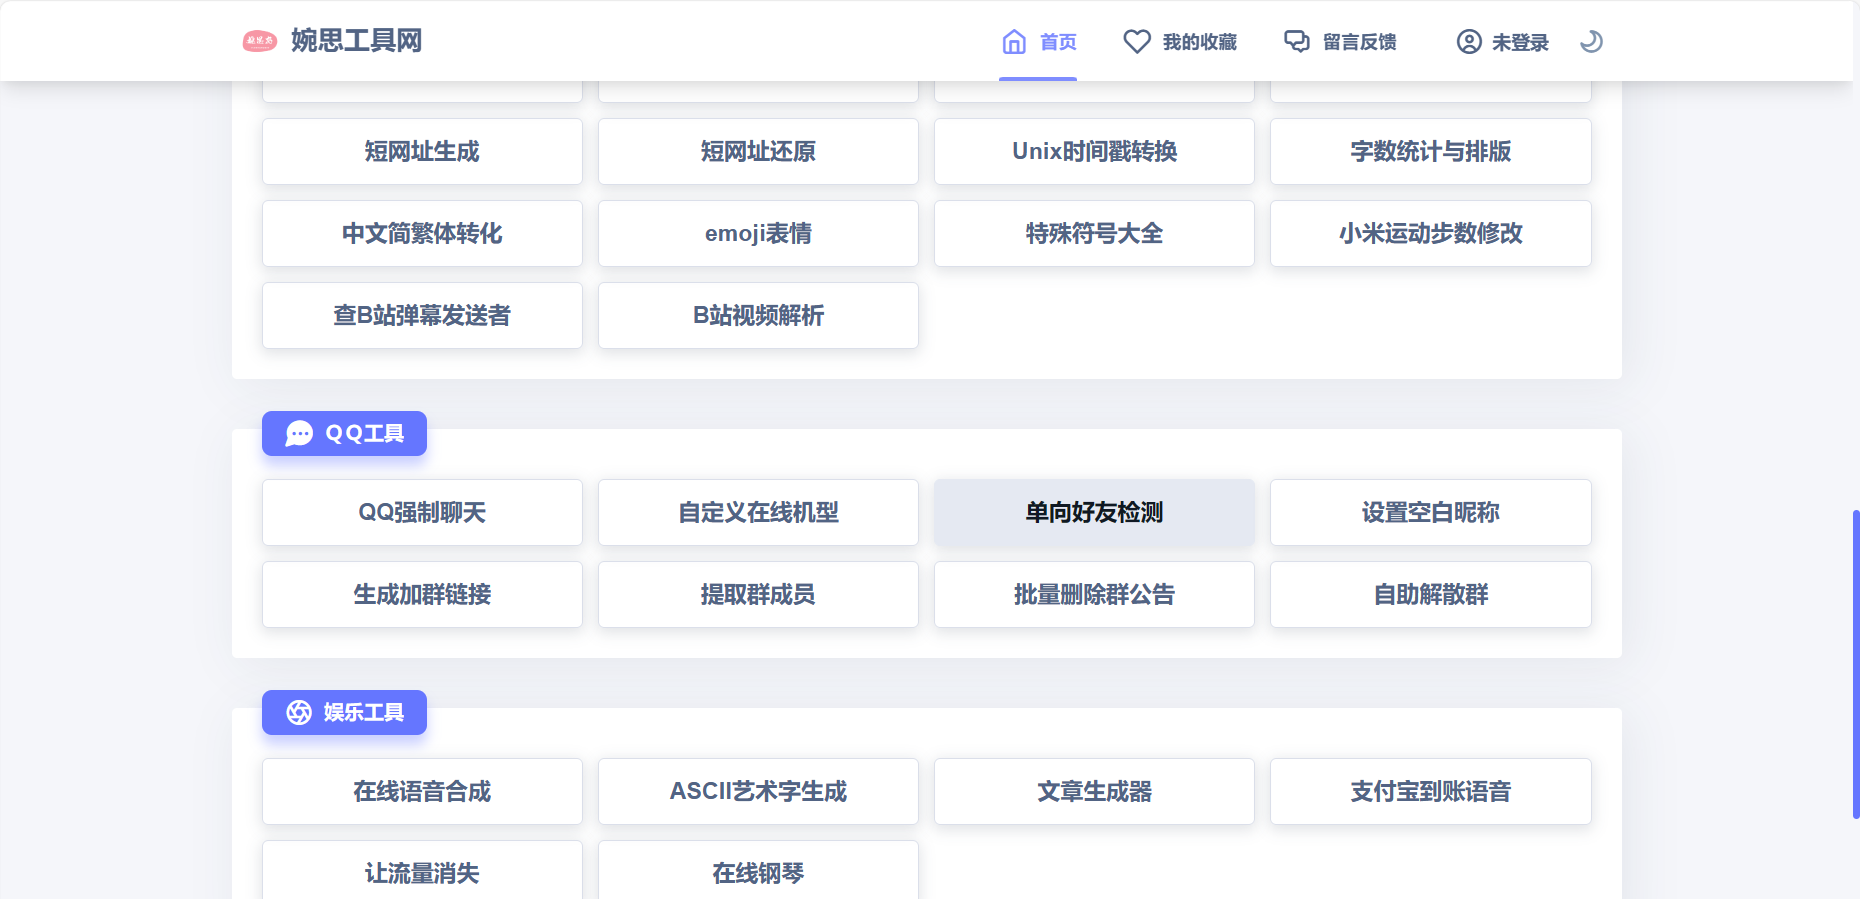The image size is (1860, 899).
Task: Open the 中文简繁体转化 tool
Action: click(422, 234)
